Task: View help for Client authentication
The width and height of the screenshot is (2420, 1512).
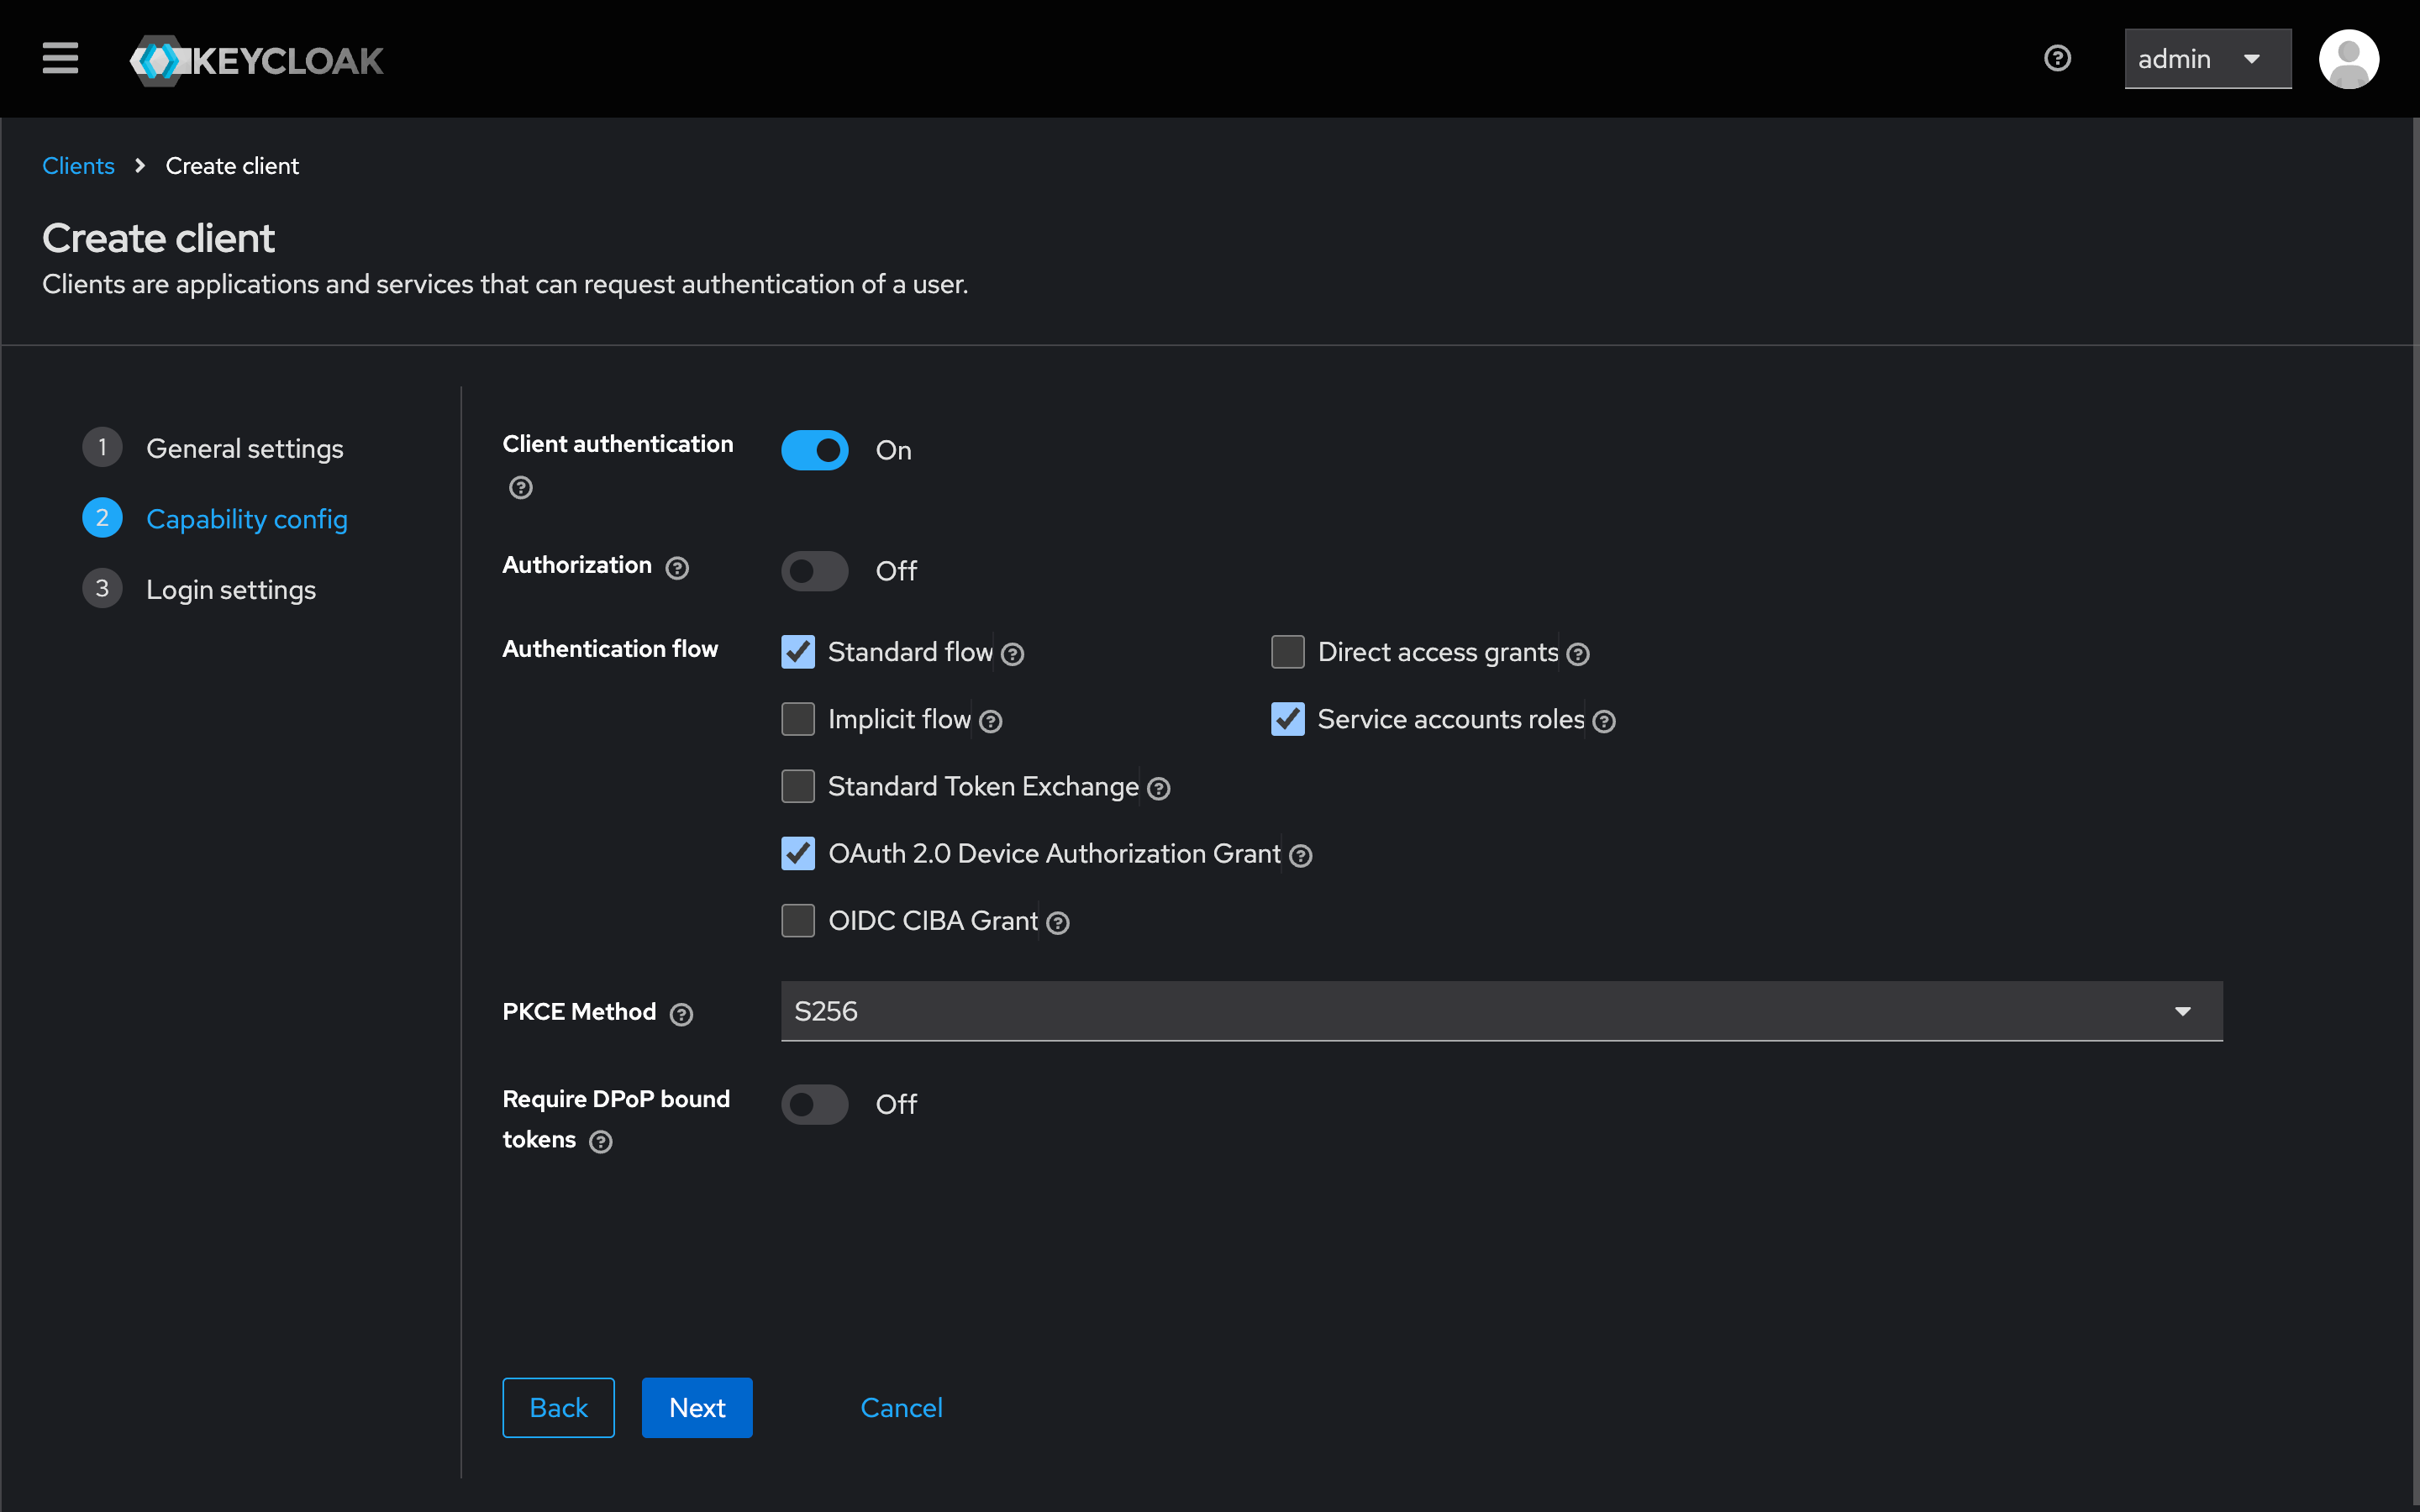Action: tap(519, 487)
